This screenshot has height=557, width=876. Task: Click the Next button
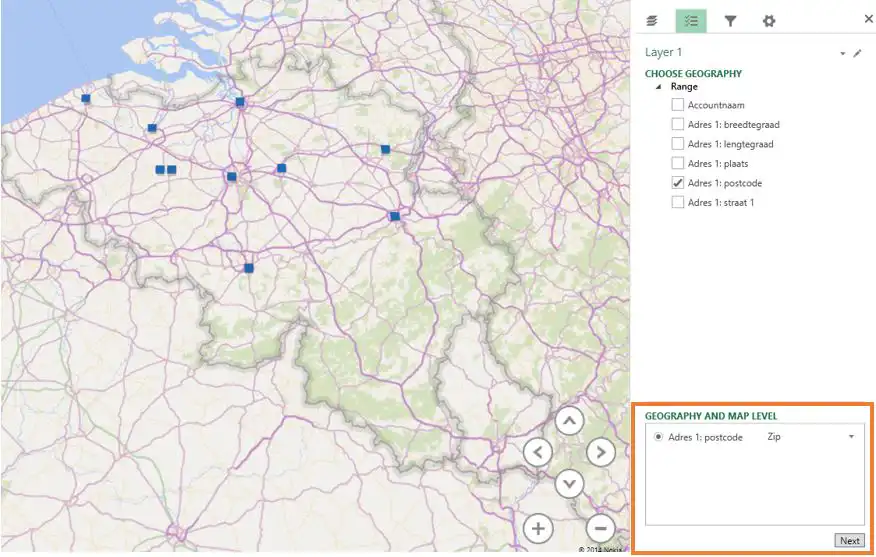click(x=849, y=541)
